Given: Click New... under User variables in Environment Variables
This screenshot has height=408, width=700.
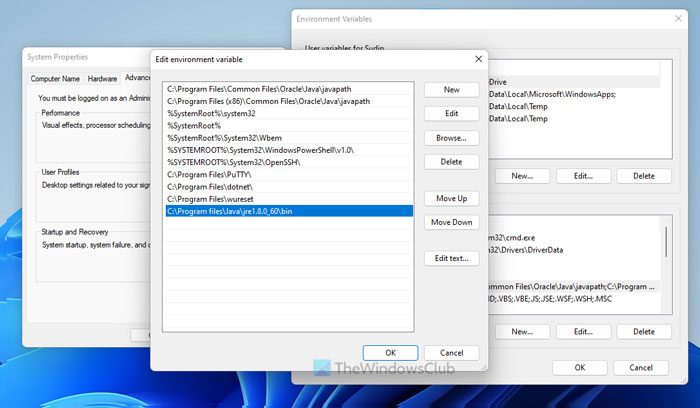Looking at the screenshot, I should 522,176.
